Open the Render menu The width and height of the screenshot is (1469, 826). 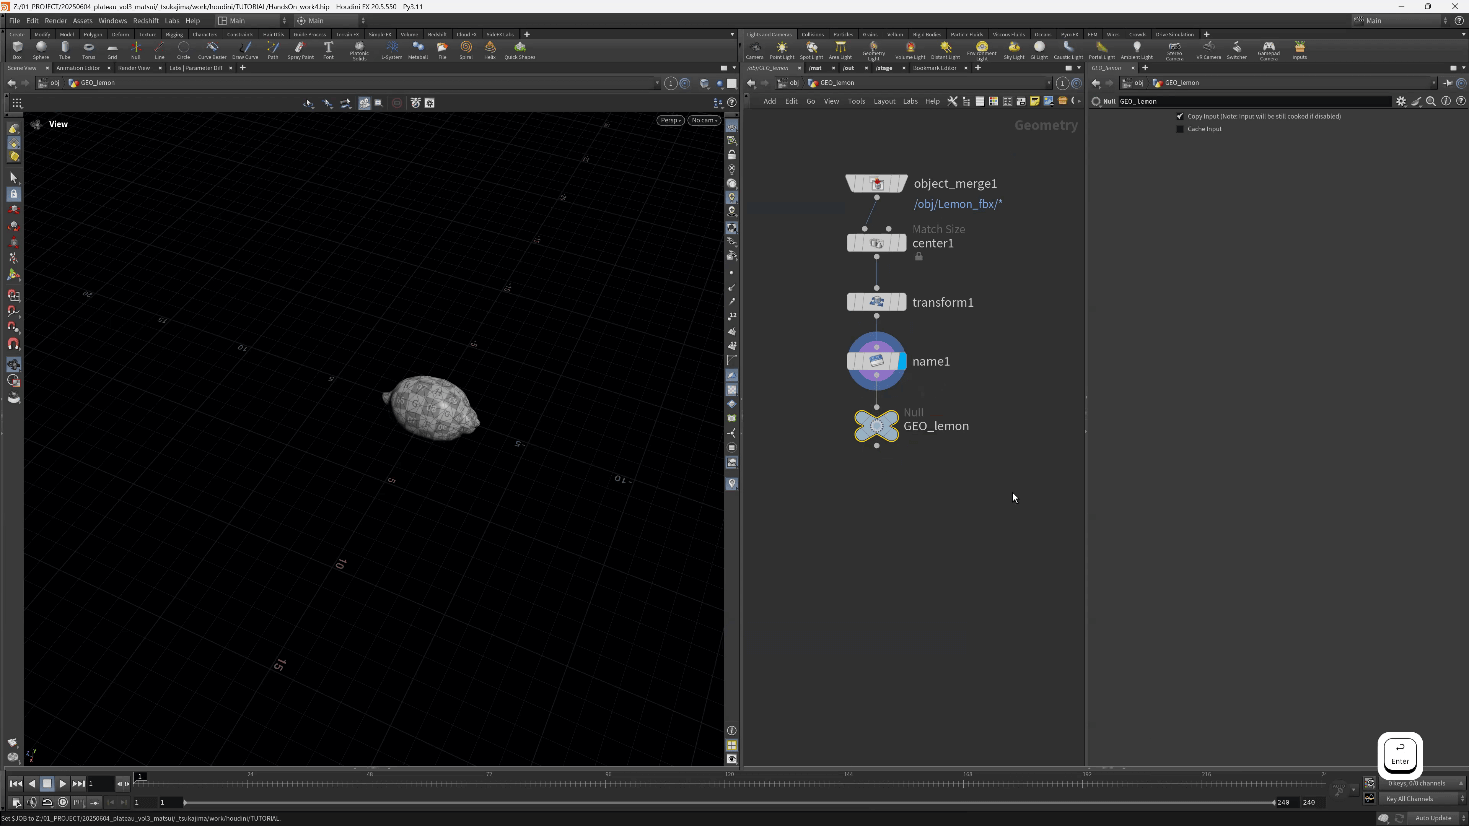[x=55, y=20]
